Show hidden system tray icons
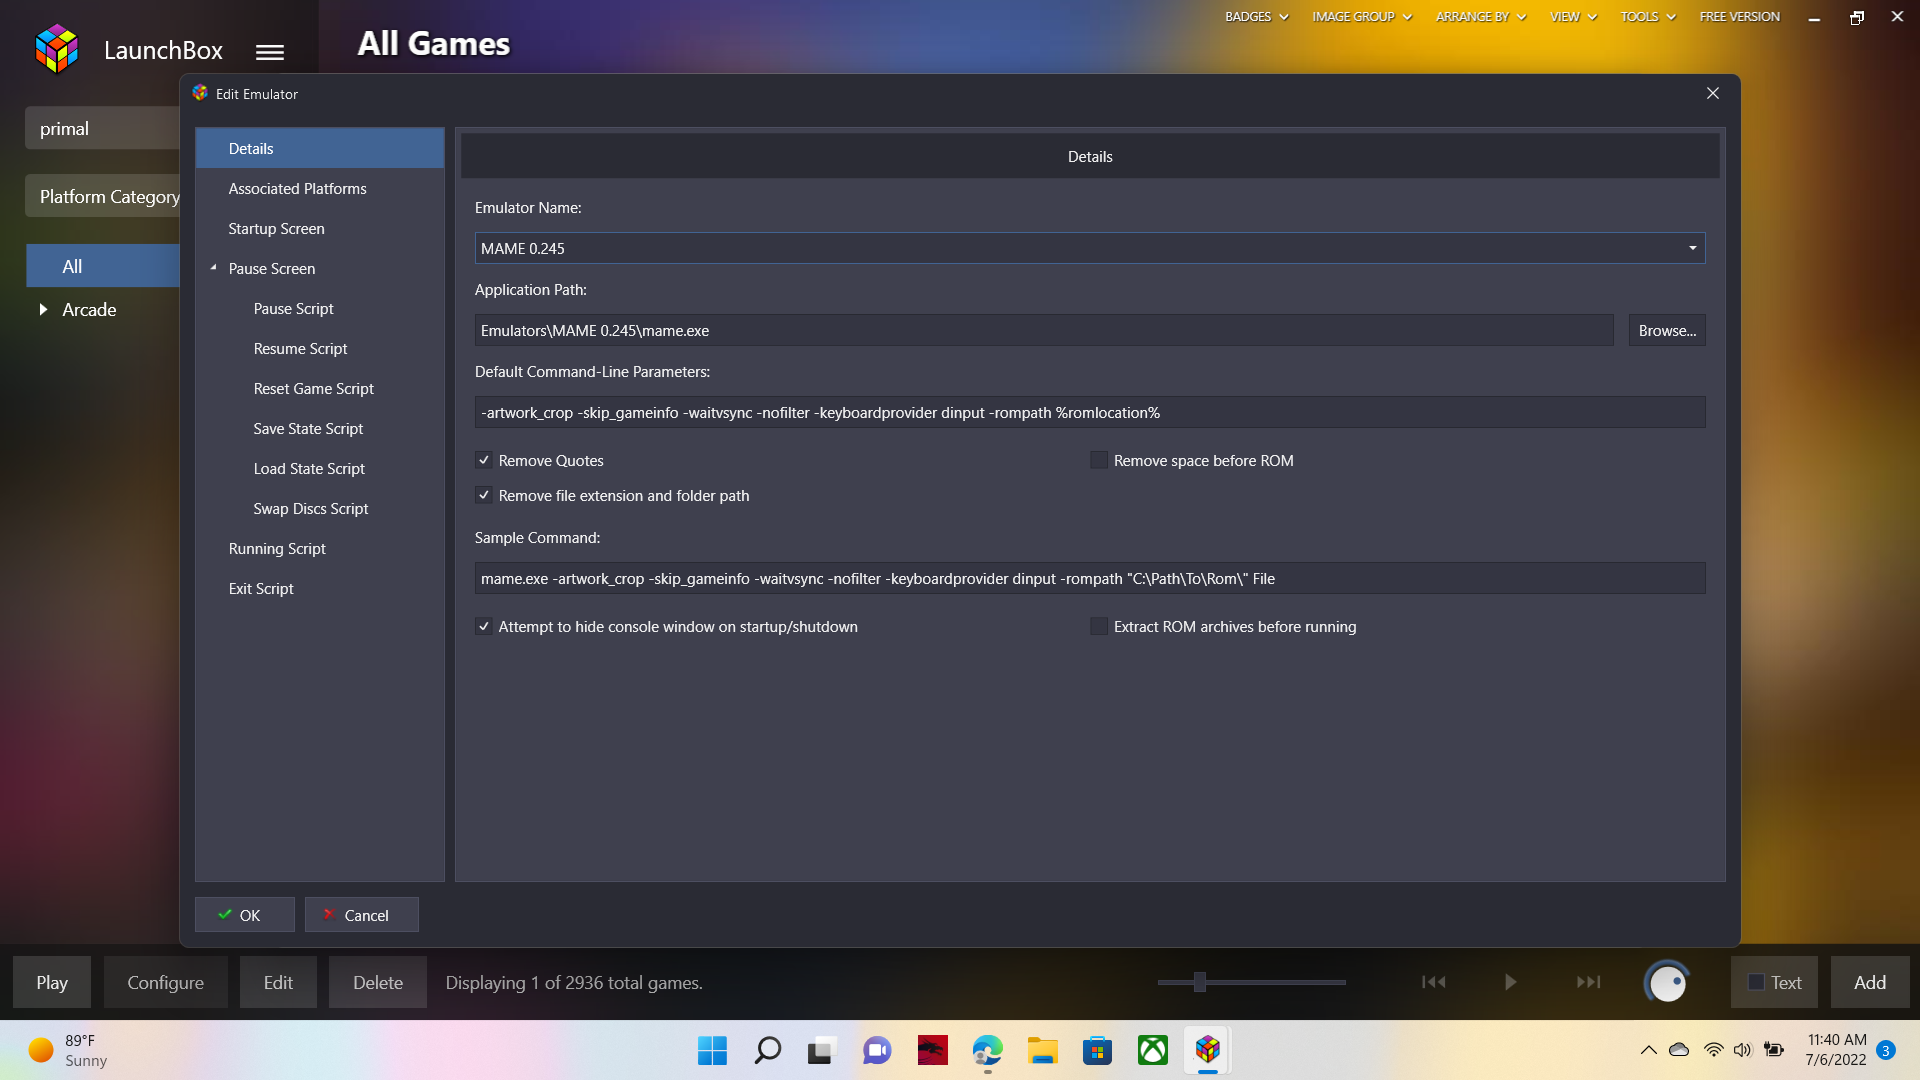The width and height of the screenshot is (1920, 1080). (1648, 1050)
